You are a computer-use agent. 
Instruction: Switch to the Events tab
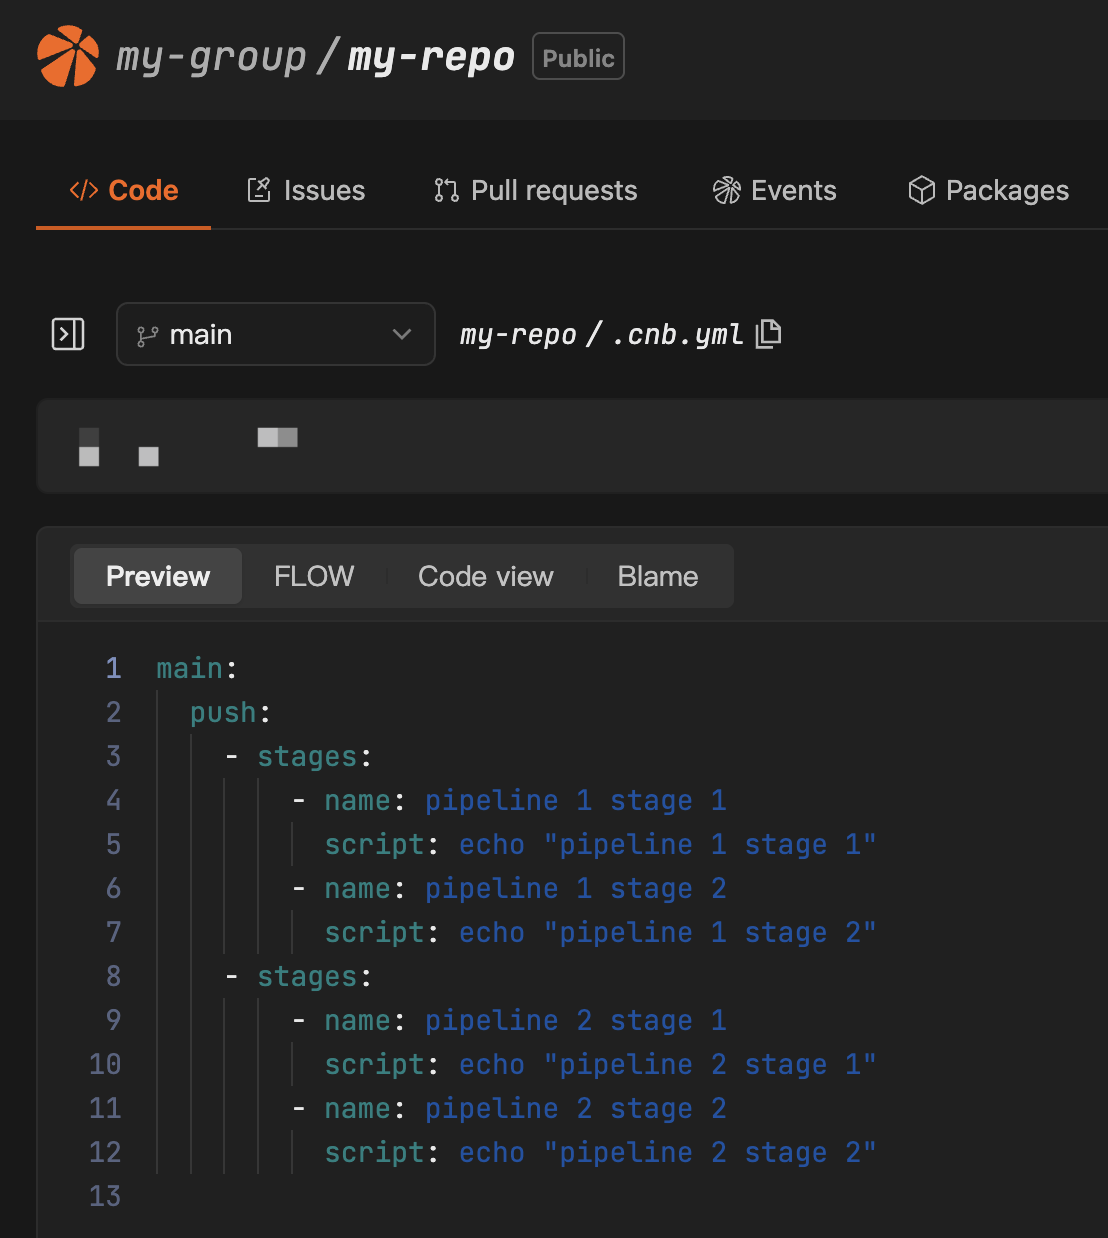point(774,190)
